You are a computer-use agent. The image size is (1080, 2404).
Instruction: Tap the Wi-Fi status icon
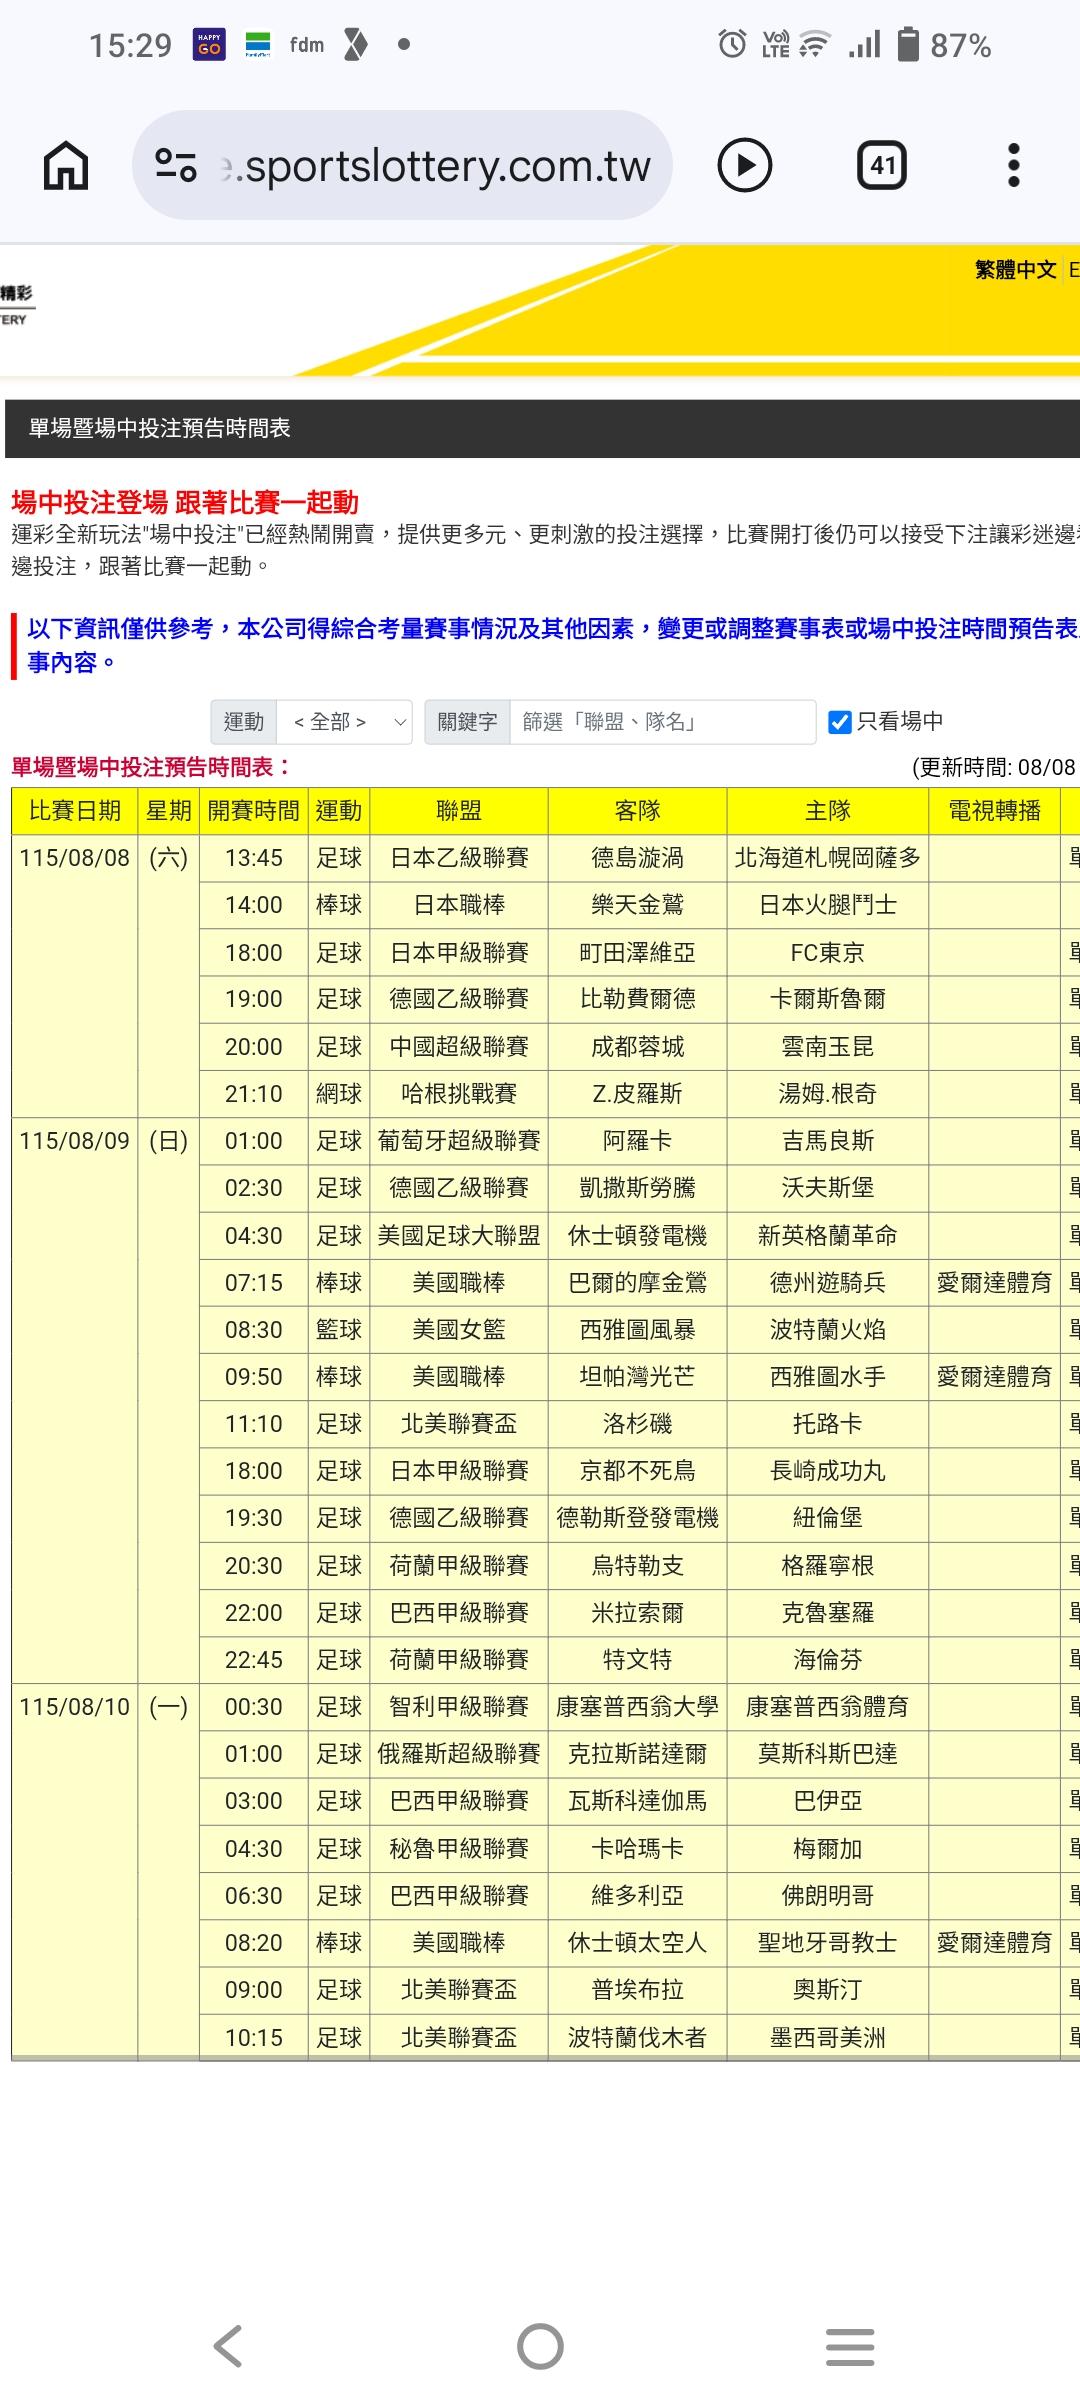point(815,45)
